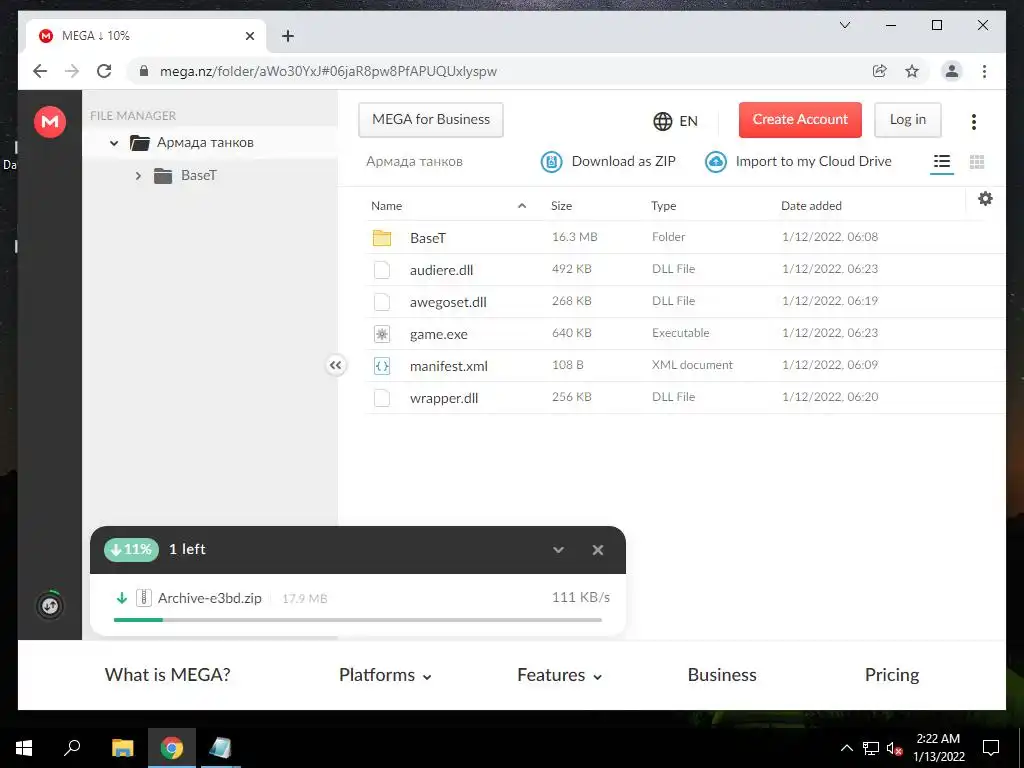
Task: Switch to list view
Action: pyautogui.click(x=941, y=161)
